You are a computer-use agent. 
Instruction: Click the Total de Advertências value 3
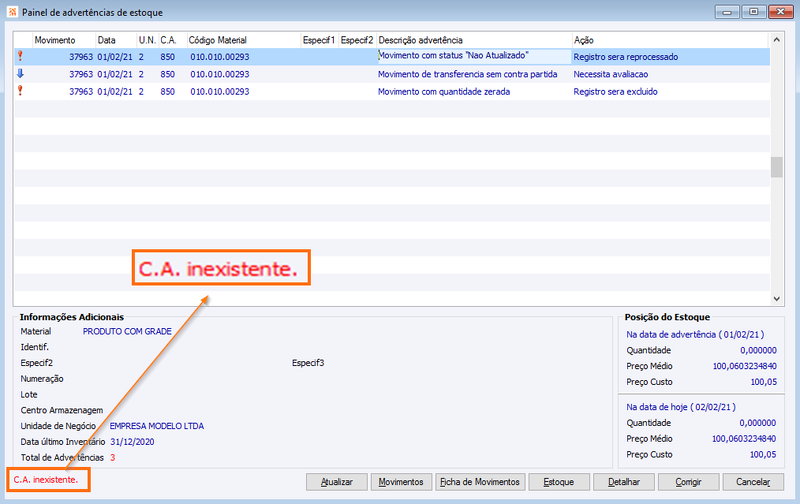coord(113,458)
